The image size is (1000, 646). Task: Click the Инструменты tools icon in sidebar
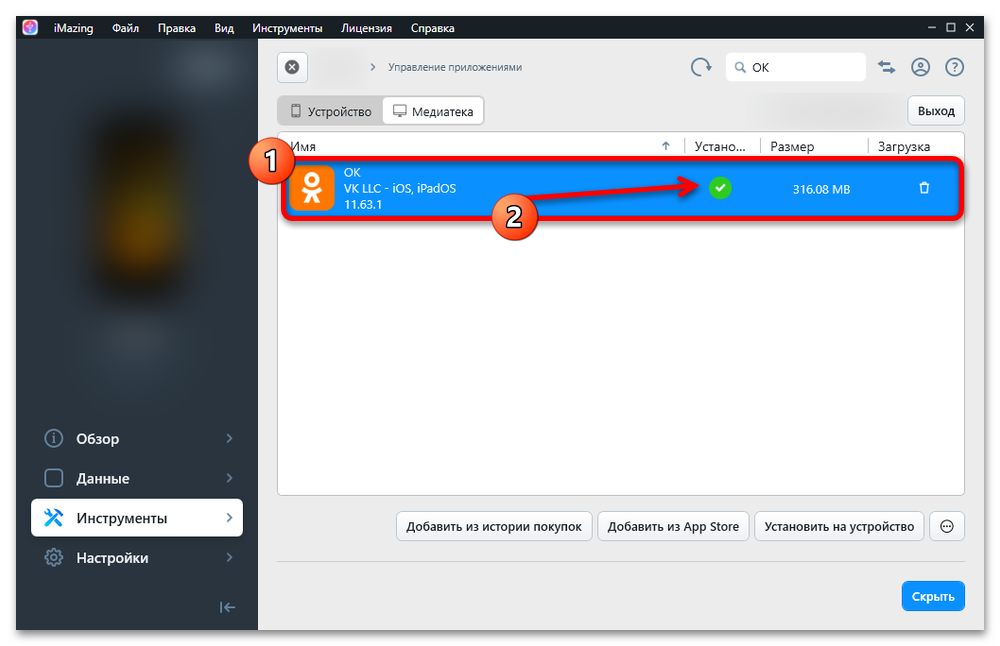coord(54,518)
